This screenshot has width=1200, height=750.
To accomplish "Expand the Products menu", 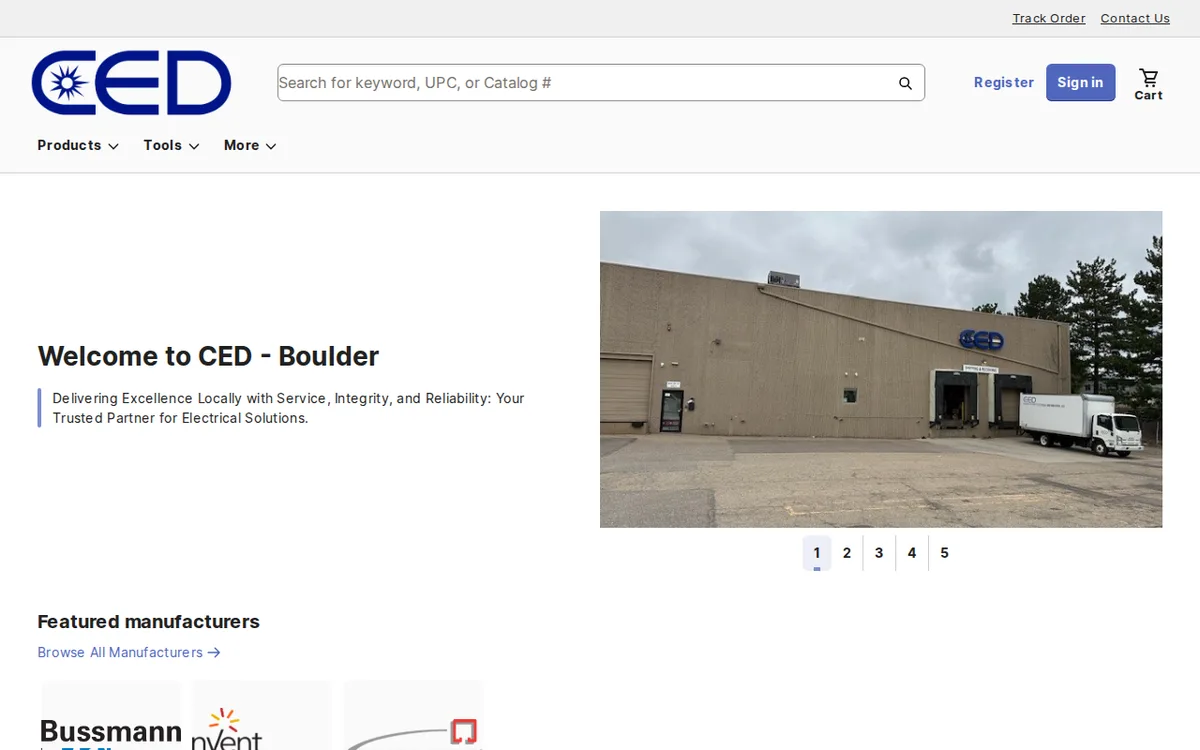I will coord(78,145).
